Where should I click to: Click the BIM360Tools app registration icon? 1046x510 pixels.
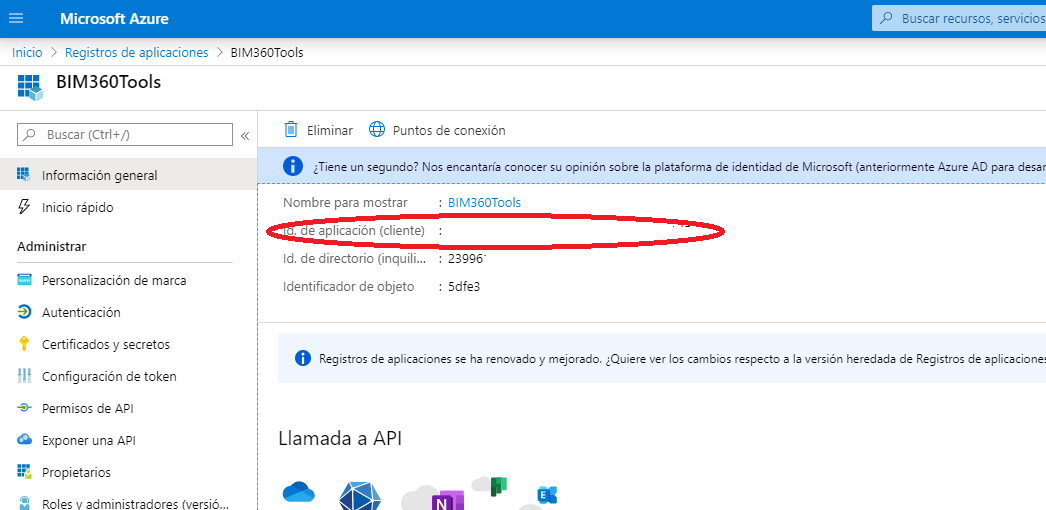point(29,87)
